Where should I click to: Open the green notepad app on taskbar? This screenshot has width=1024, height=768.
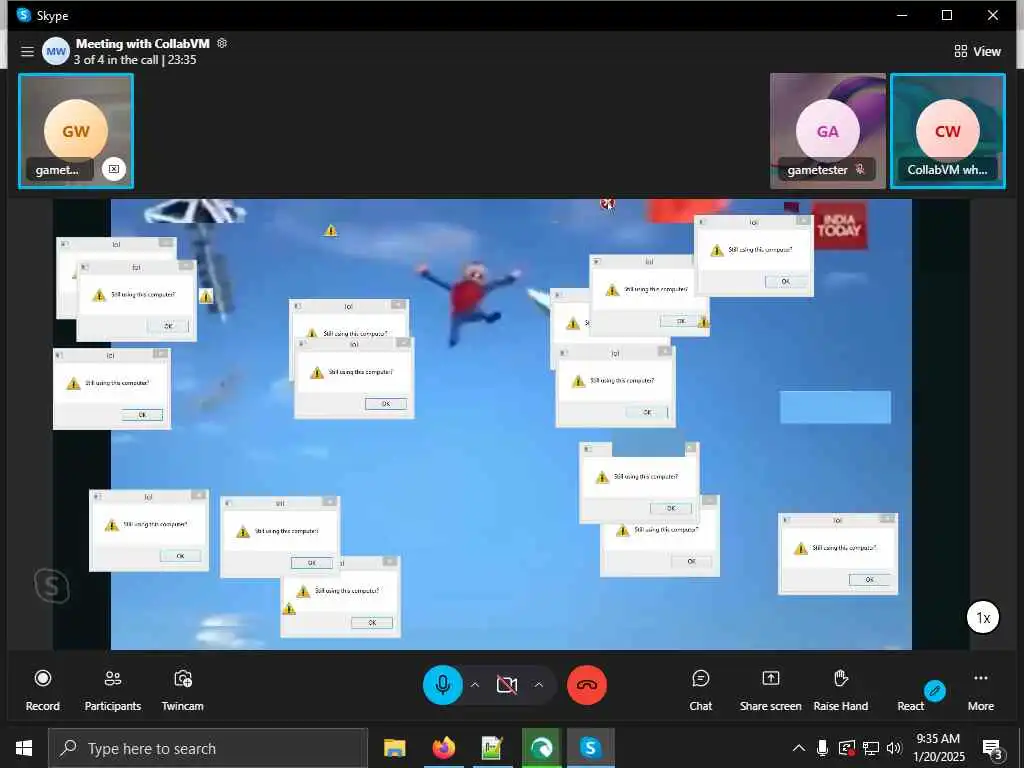click(x=492, y=748)
